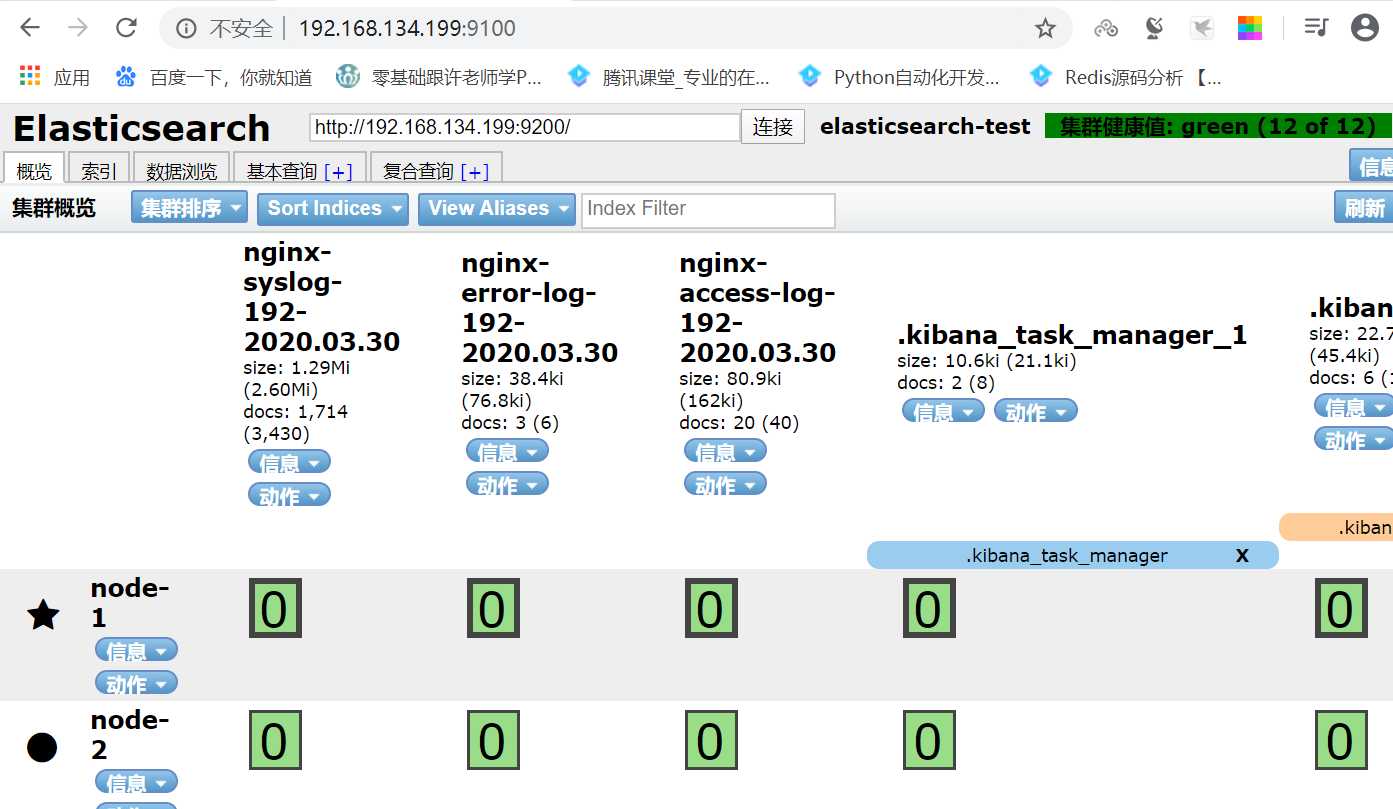Open the Redis source analysis bookmark
The height and width of the screenshot is (809, 1393).
pyautogui.click(x=1126, y=77)
